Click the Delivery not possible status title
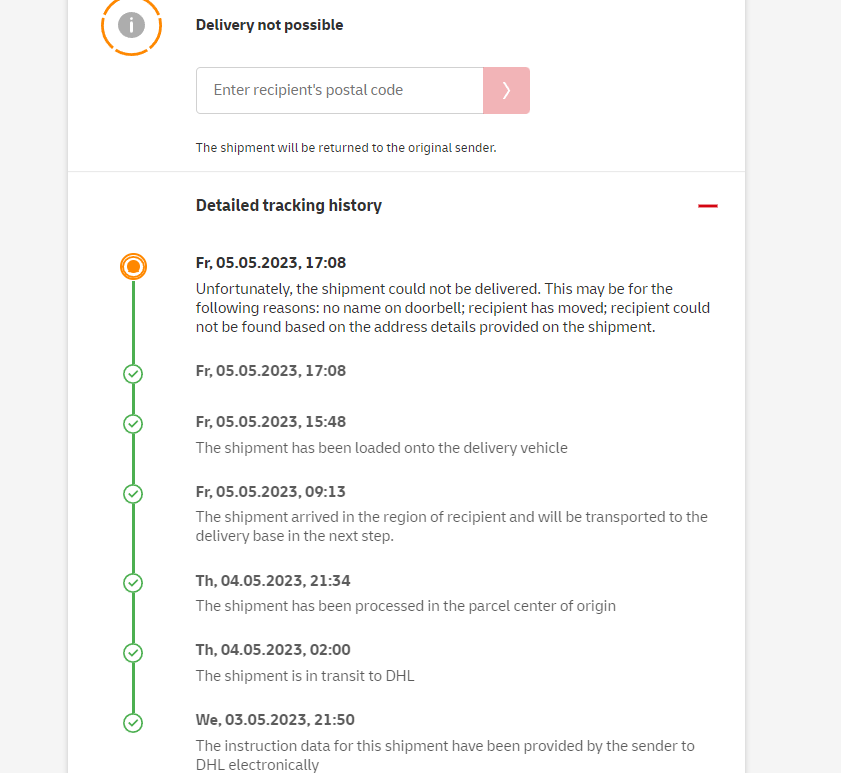 [x=269, y=25]
